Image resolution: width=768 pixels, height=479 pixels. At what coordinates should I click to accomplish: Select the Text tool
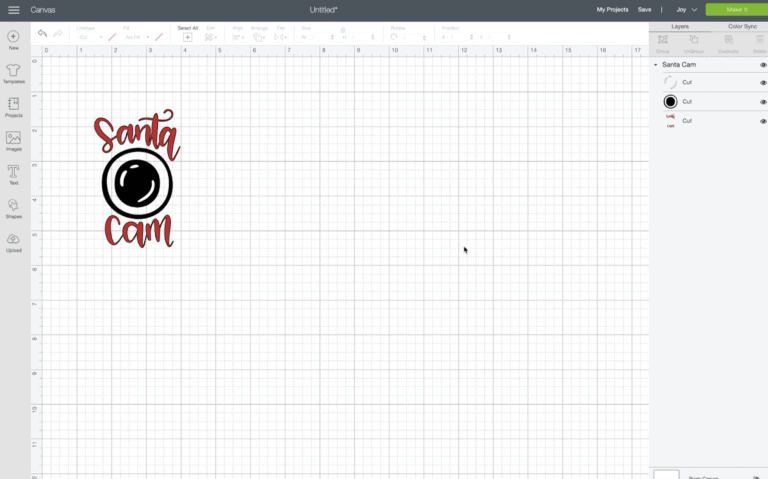point(13,174)
